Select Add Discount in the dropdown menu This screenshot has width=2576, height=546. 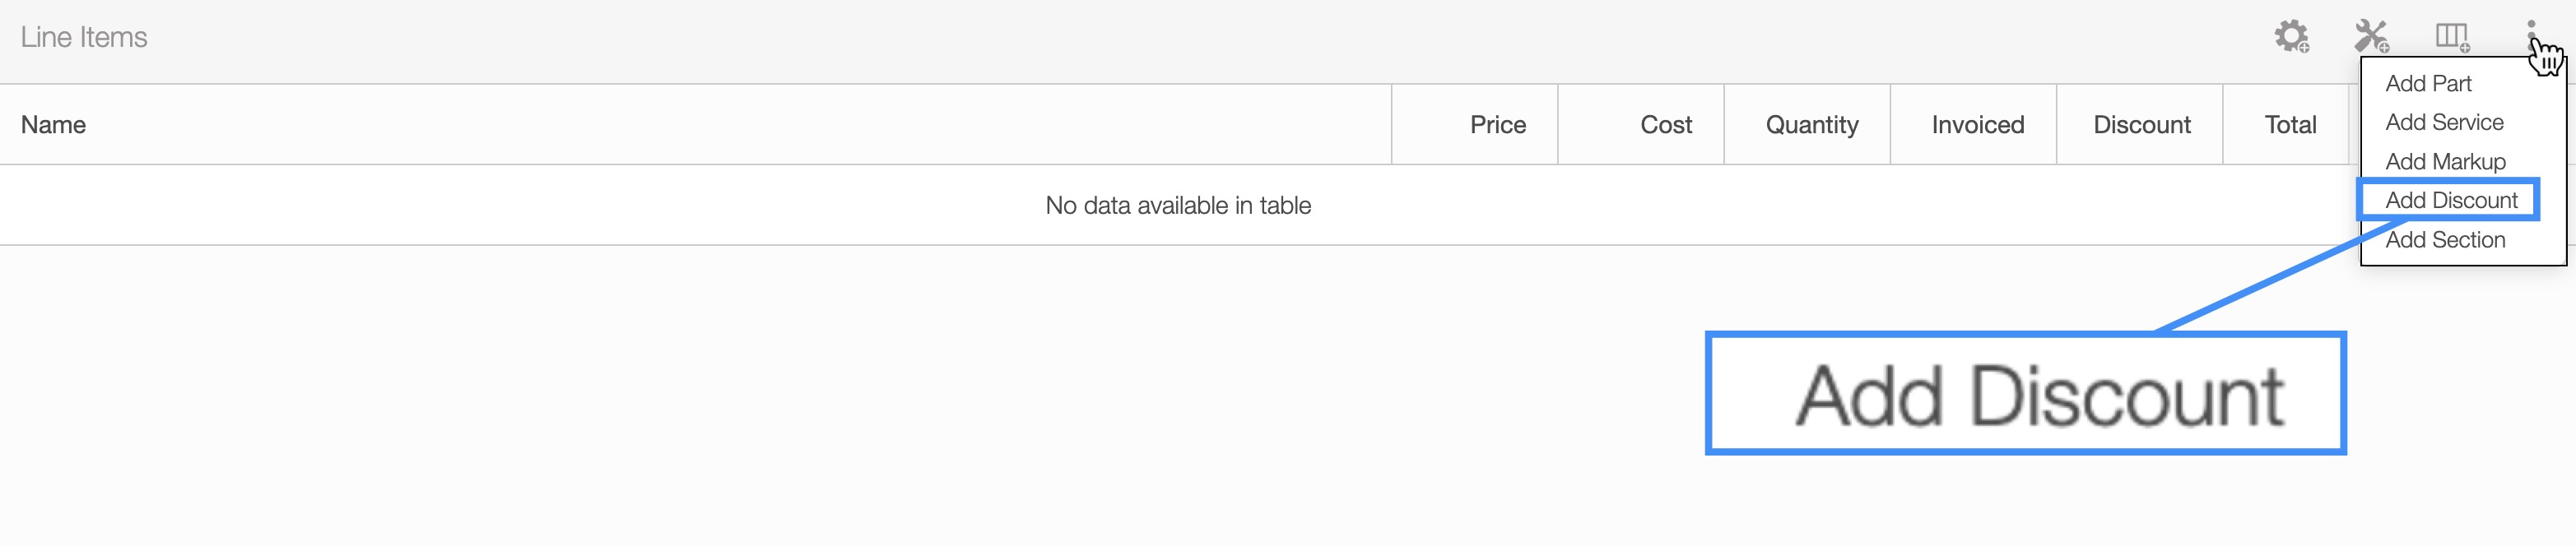[x=2451, y=201]
